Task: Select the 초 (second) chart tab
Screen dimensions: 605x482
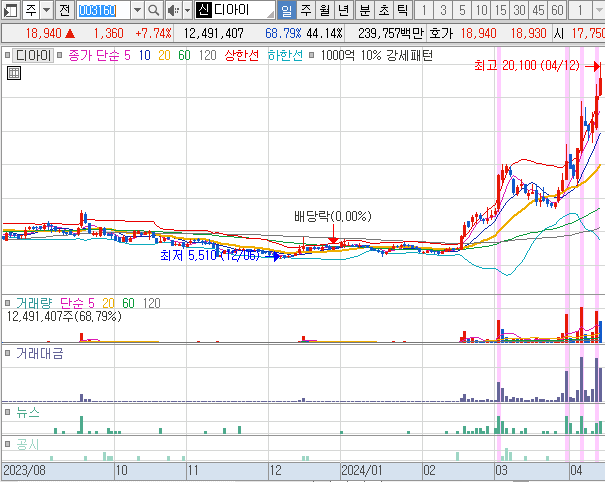Action: click(384, 10)
